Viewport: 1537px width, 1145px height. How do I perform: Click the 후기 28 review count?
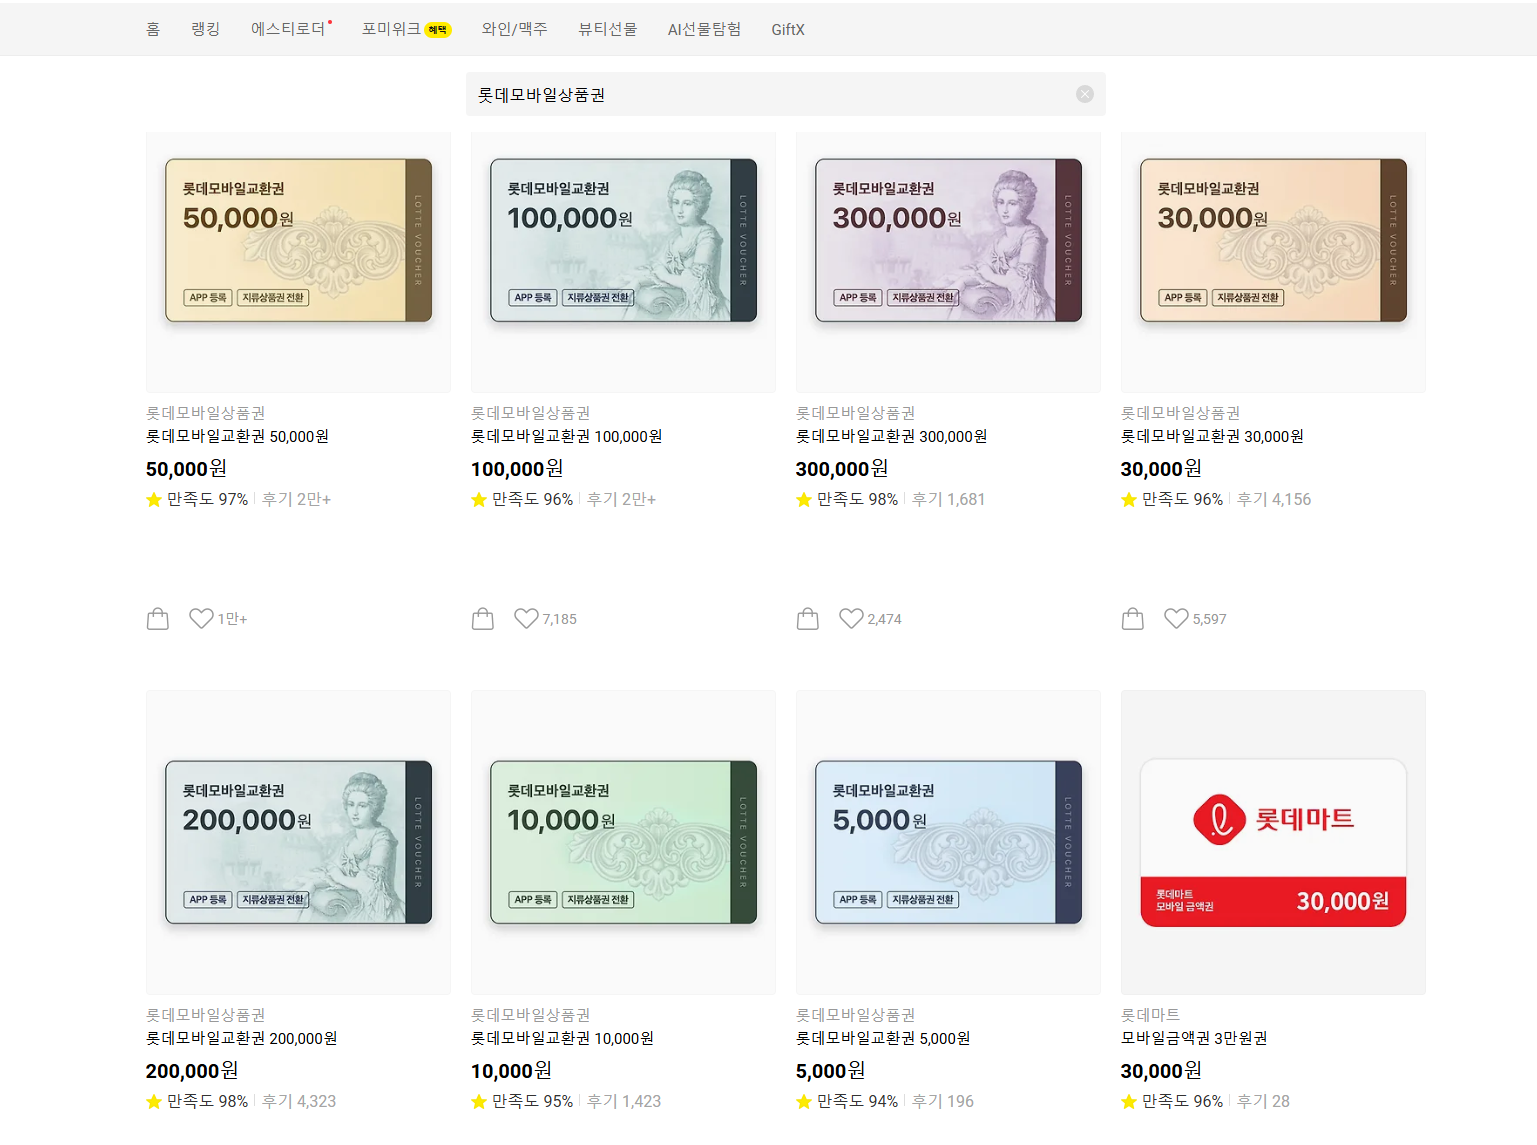(x=1263, y=1101)
